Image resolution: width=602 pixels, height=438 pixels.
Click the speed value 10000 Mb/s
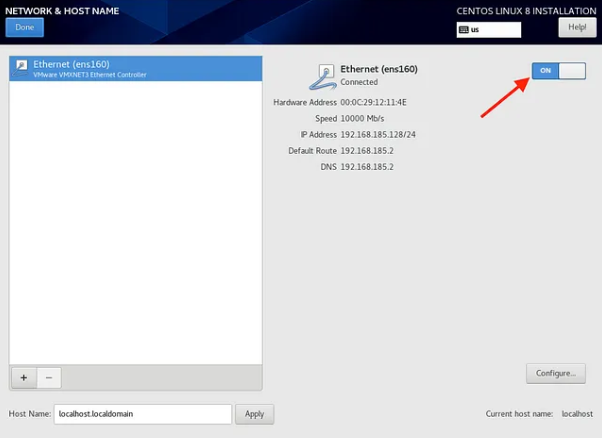pos(362,118)
